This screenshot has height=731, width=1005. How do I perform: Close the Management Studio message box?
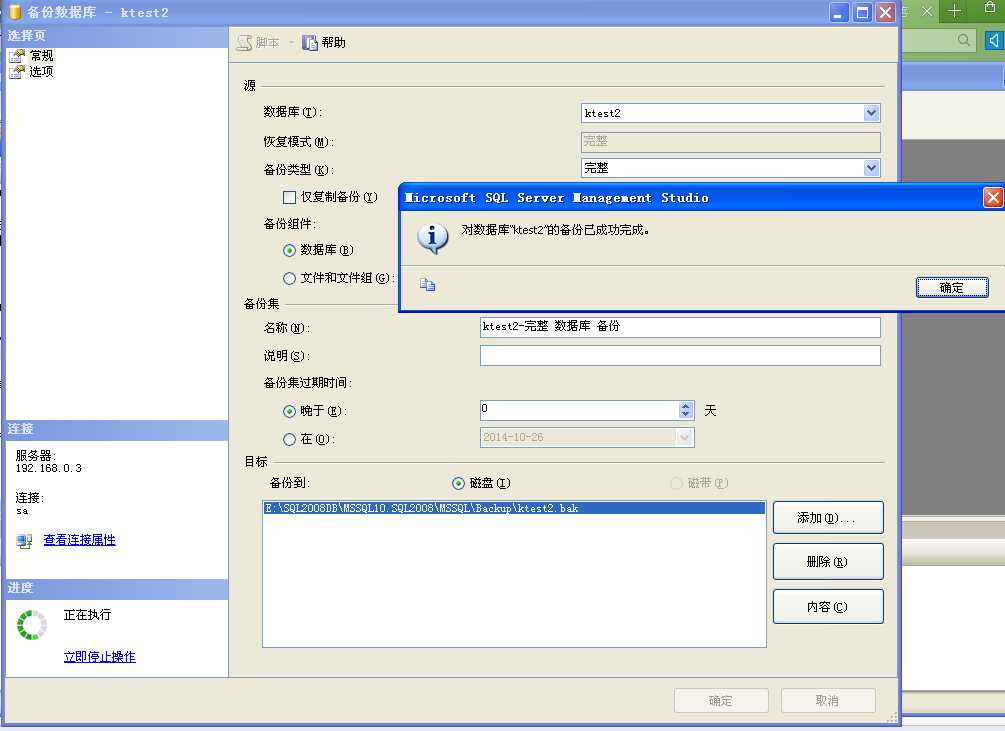[992, 197]
